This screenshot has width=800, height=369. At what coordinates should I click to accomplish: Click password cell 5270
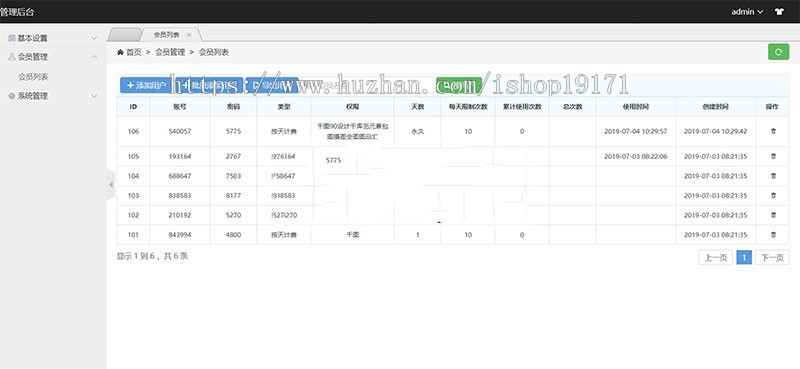click(x=233, y=215)
